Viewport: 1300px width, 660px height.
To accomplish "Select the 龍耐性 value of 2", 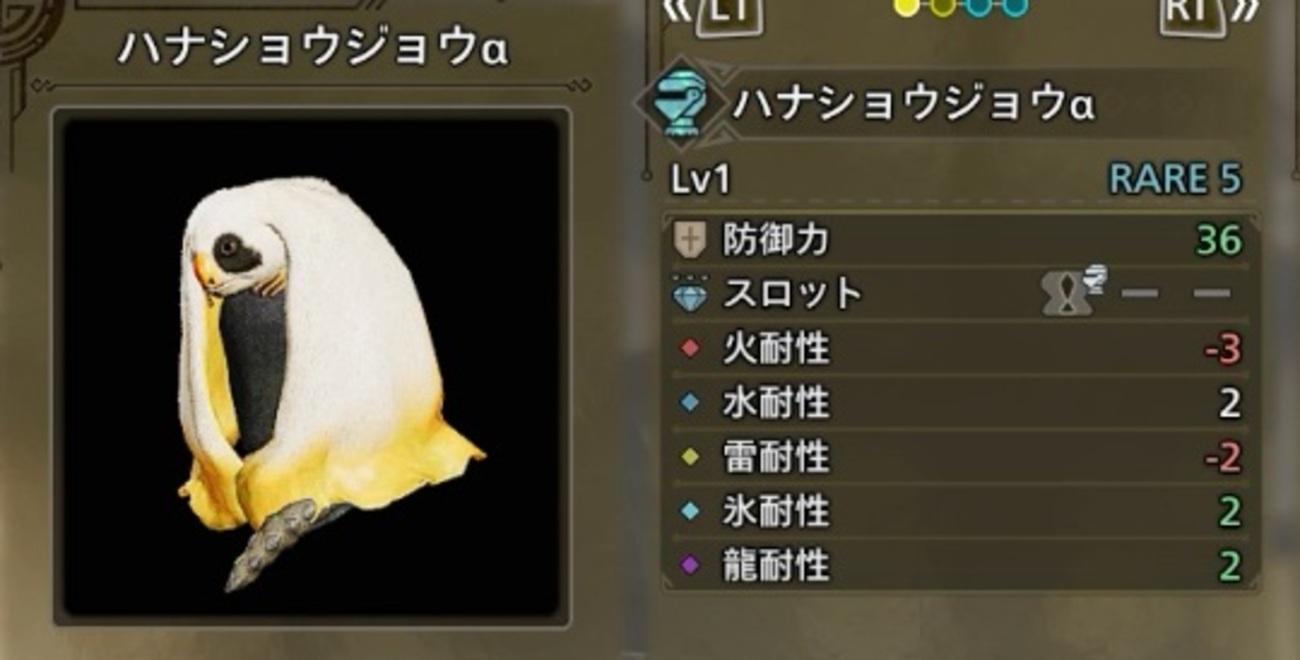I will point(1229,566).
